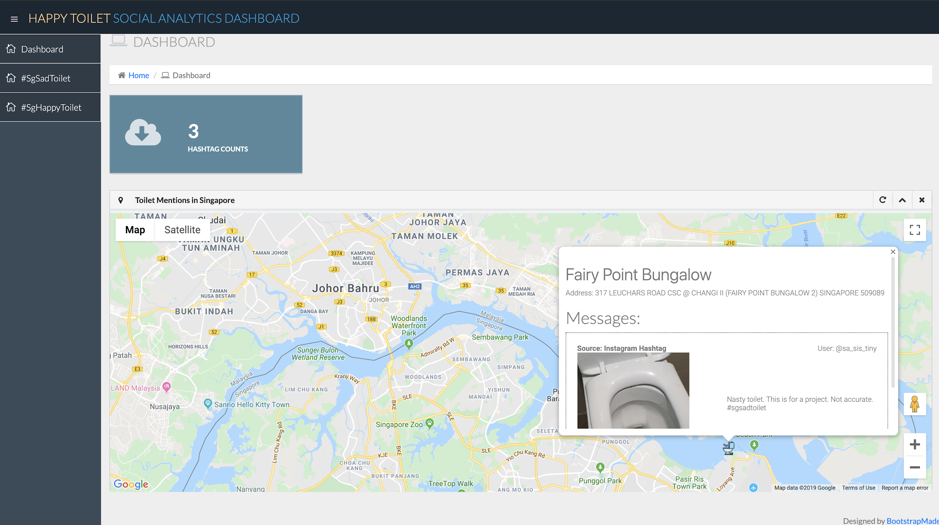This screenshot has height=525, width=939.
Task: Open #SgHappyToilet from the sidebar
Action: 51,107
